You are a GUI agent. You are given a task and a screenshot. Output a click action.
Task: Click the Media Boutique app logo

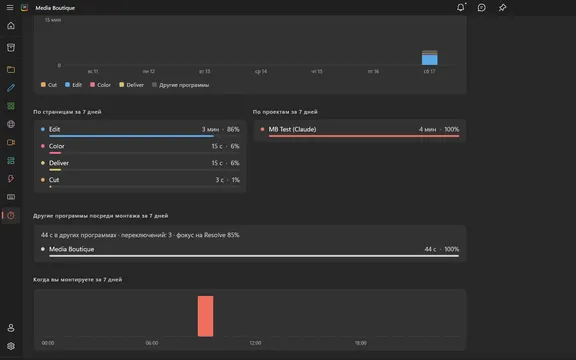(x=24, y=8)
